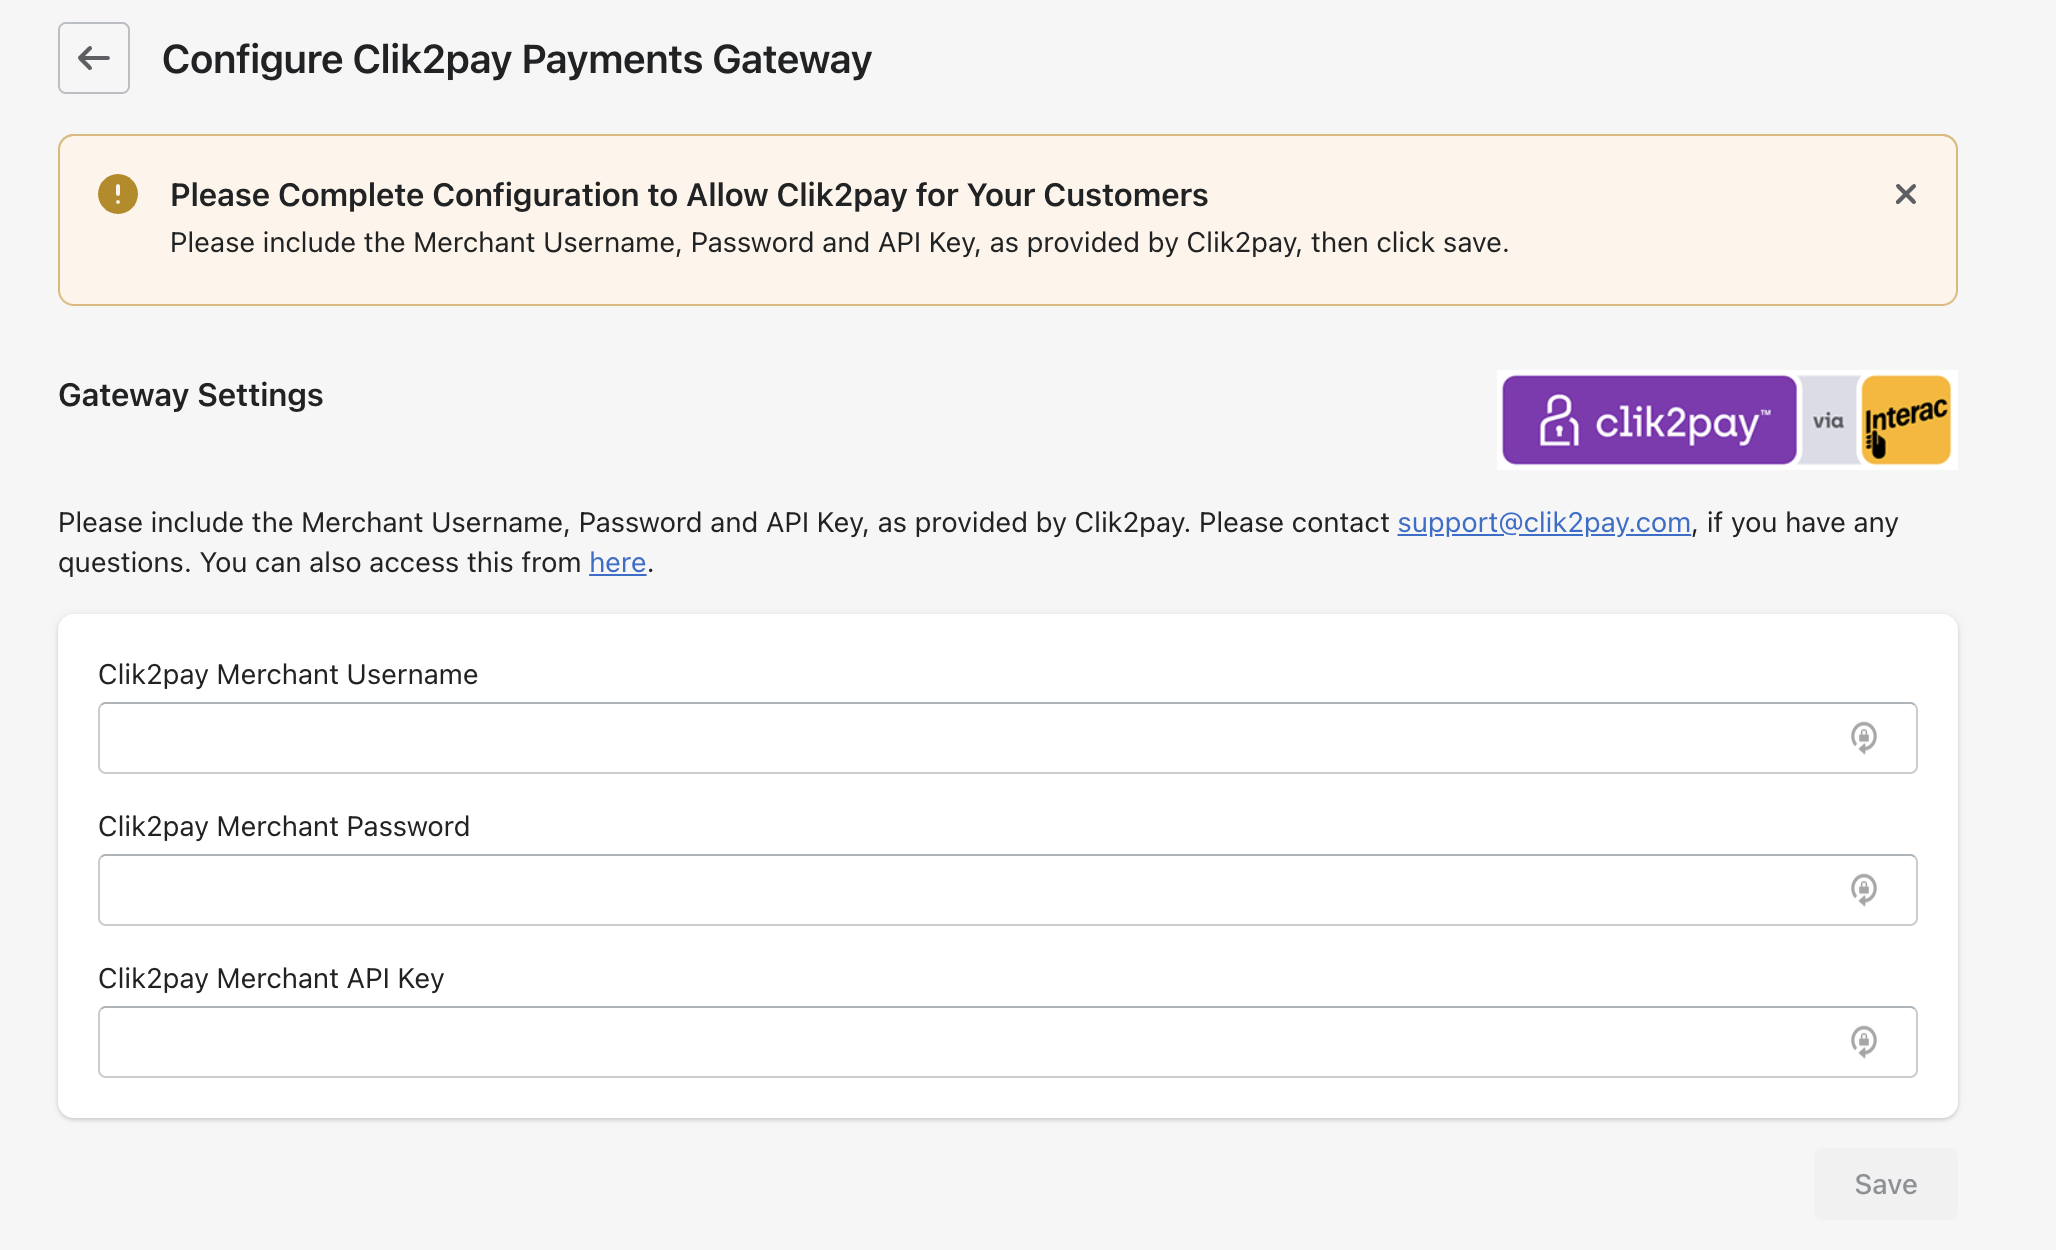The width and height of the screenshot is (2056, 1250).
Task: Click the "Clik2pay Merchant Username" label
Action: coord(288,675)
